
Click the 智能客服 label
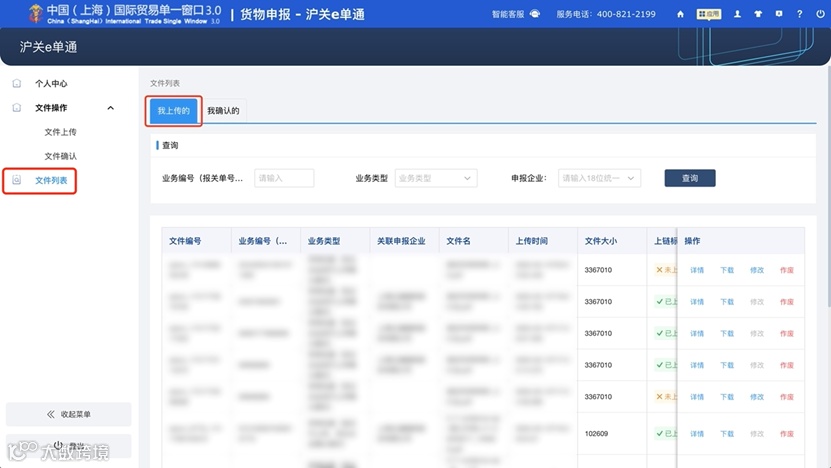508,14
